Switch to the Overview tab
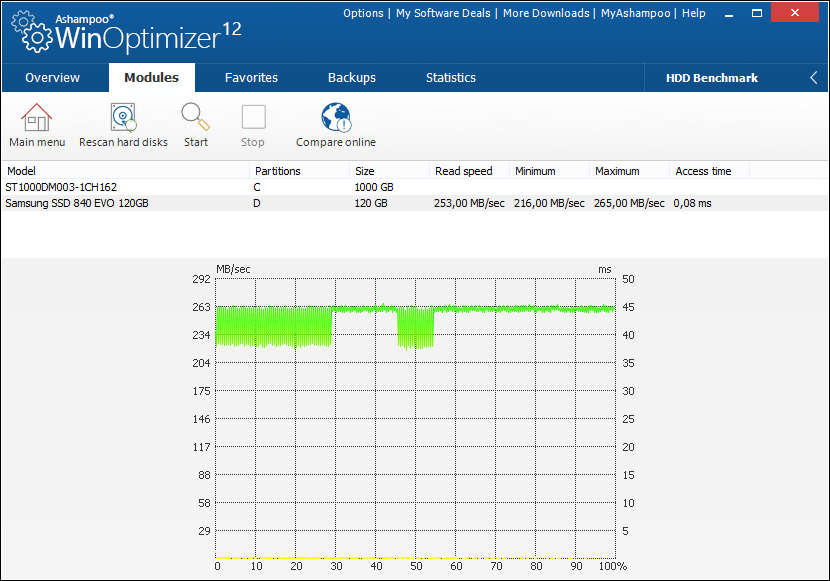The height and width of the screenshot is (581, 830). [52, 78]
